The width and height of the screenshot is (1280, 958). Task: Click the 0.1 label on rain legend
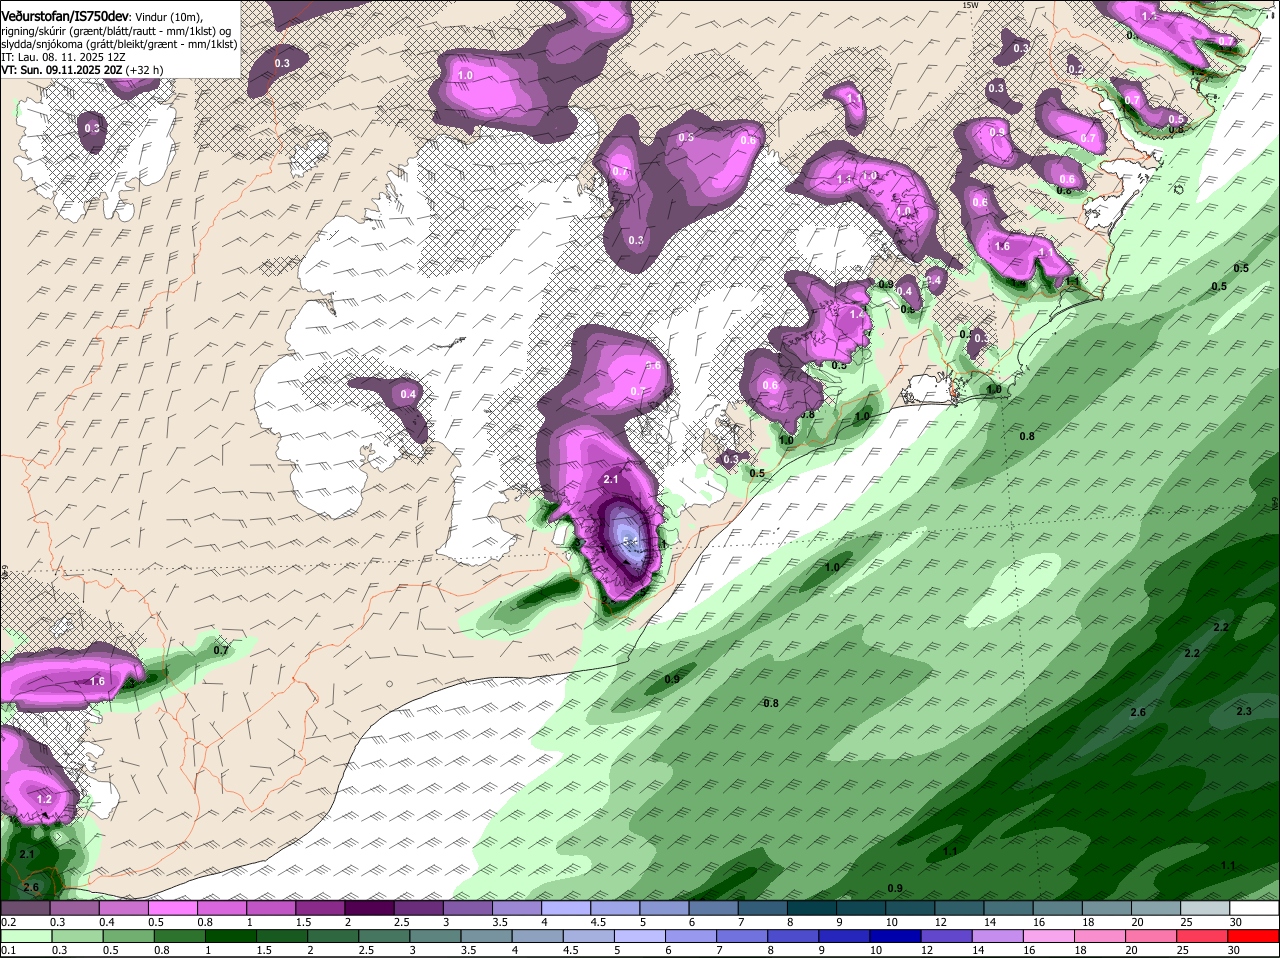coord(8,950)
